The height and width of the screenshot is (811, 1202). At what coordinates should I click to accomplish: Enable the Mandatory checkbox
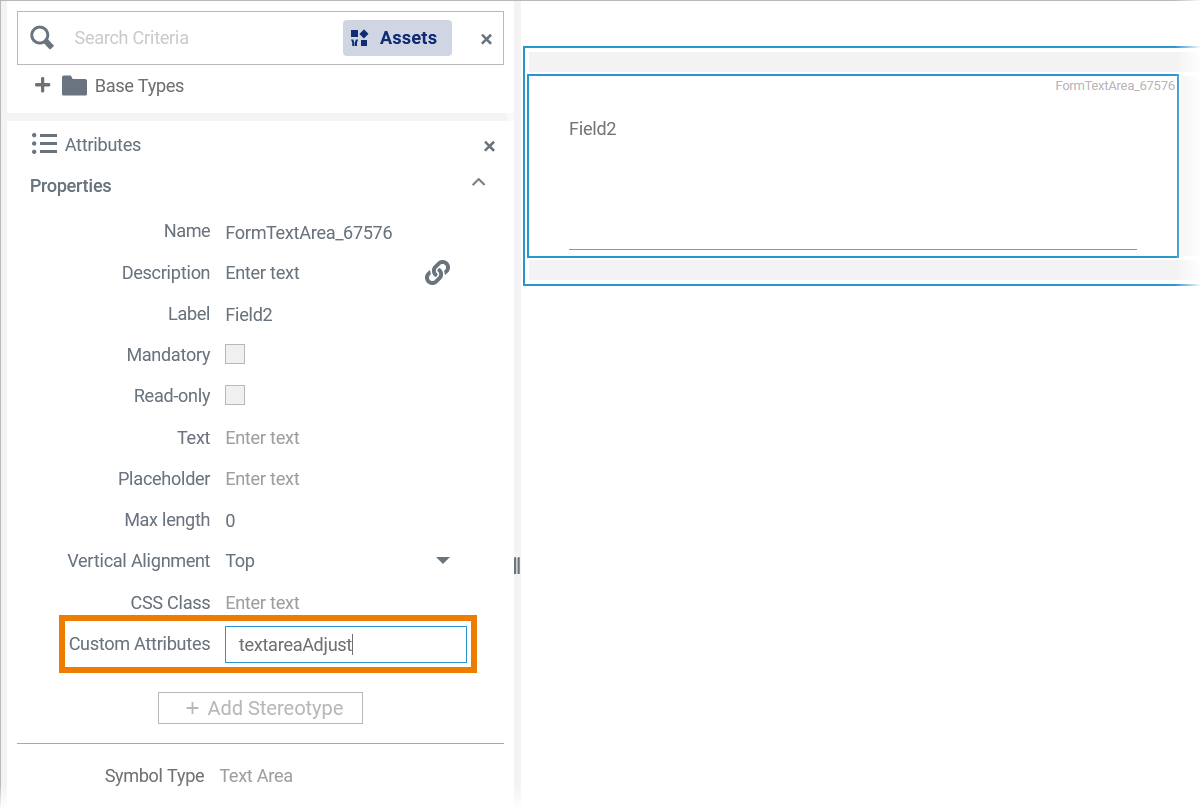point(235,354)
